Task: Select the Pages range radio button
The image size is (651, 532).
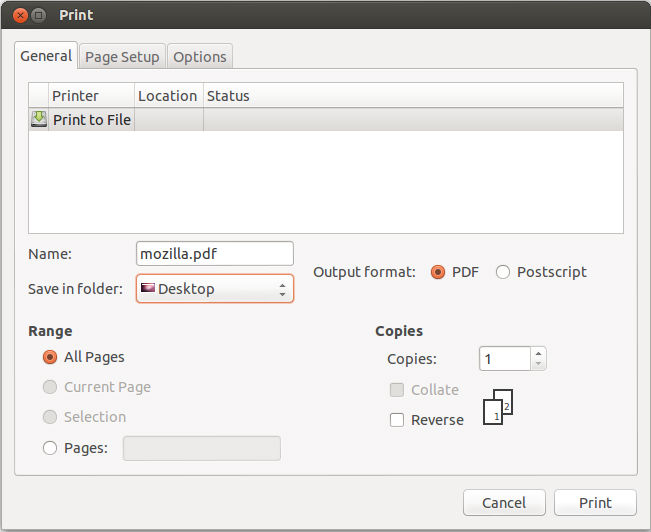Action: [50, 448]
